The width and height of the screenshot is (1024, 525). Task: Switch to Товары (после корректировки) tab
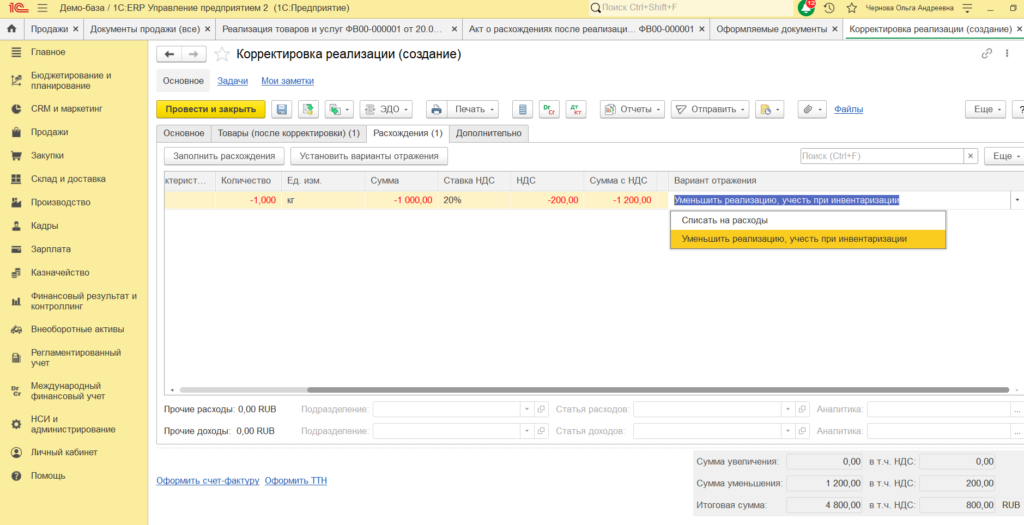[x=289, y=133]
